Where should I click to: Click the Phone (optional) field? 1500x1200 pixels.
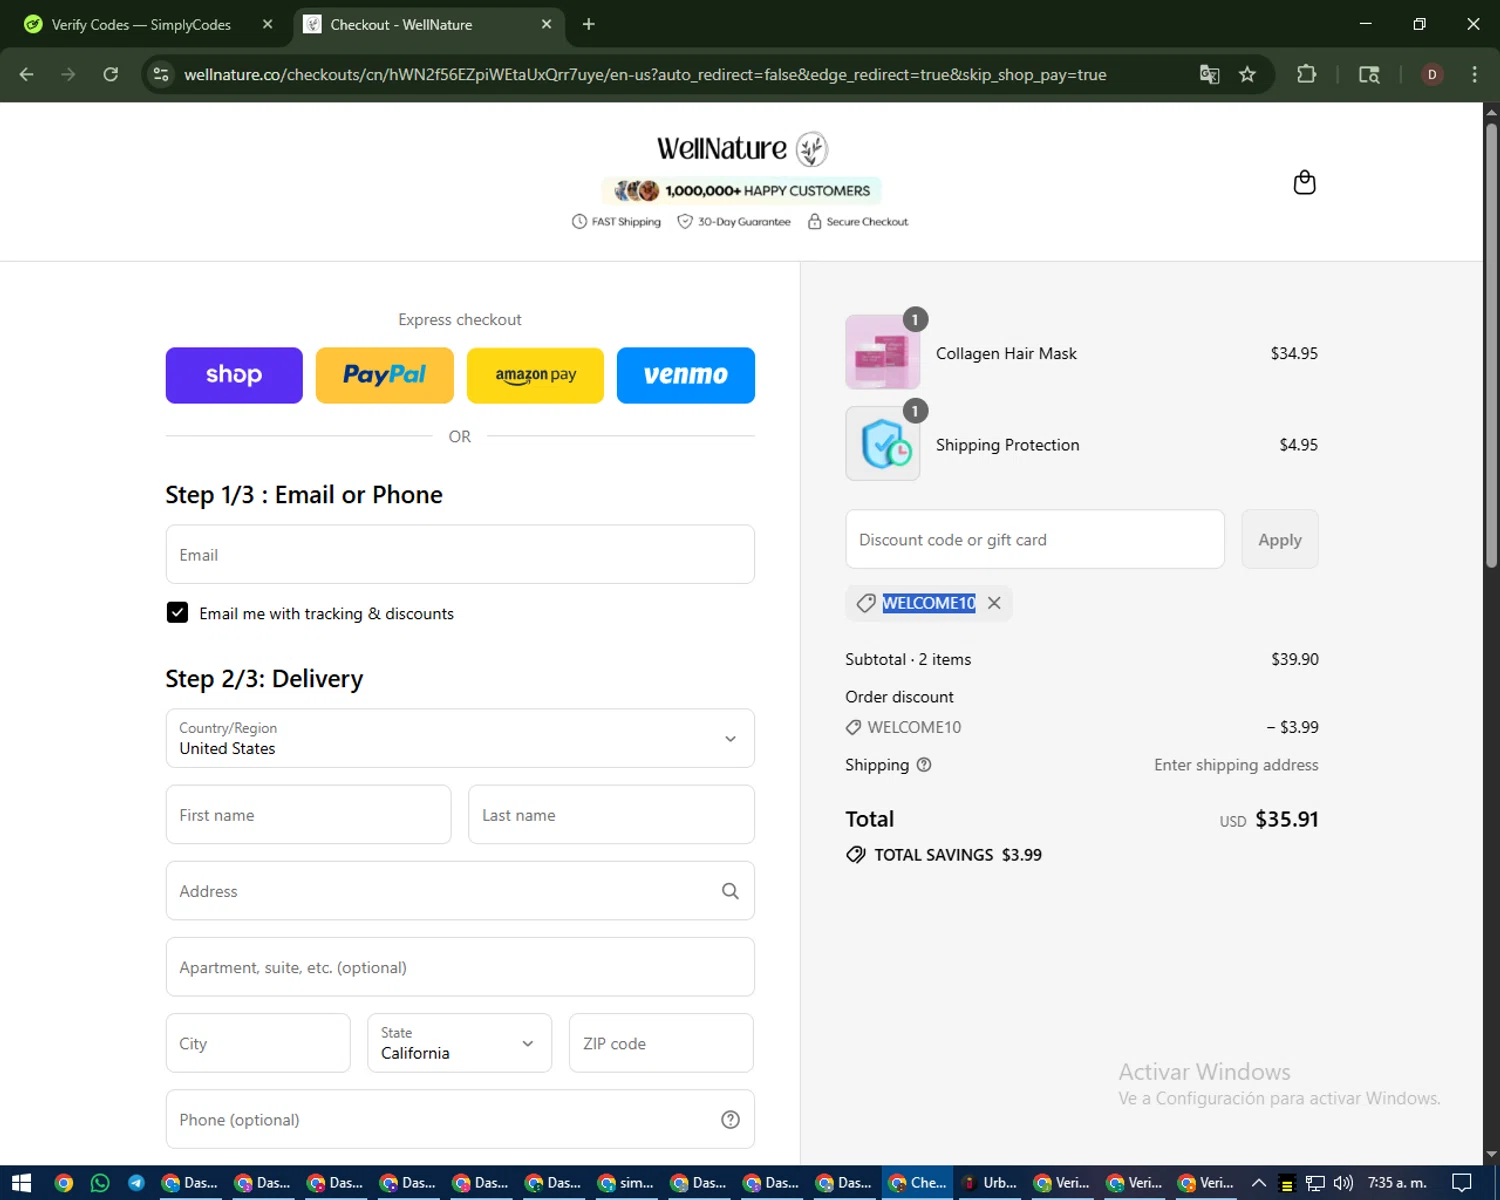[460, 1119]
